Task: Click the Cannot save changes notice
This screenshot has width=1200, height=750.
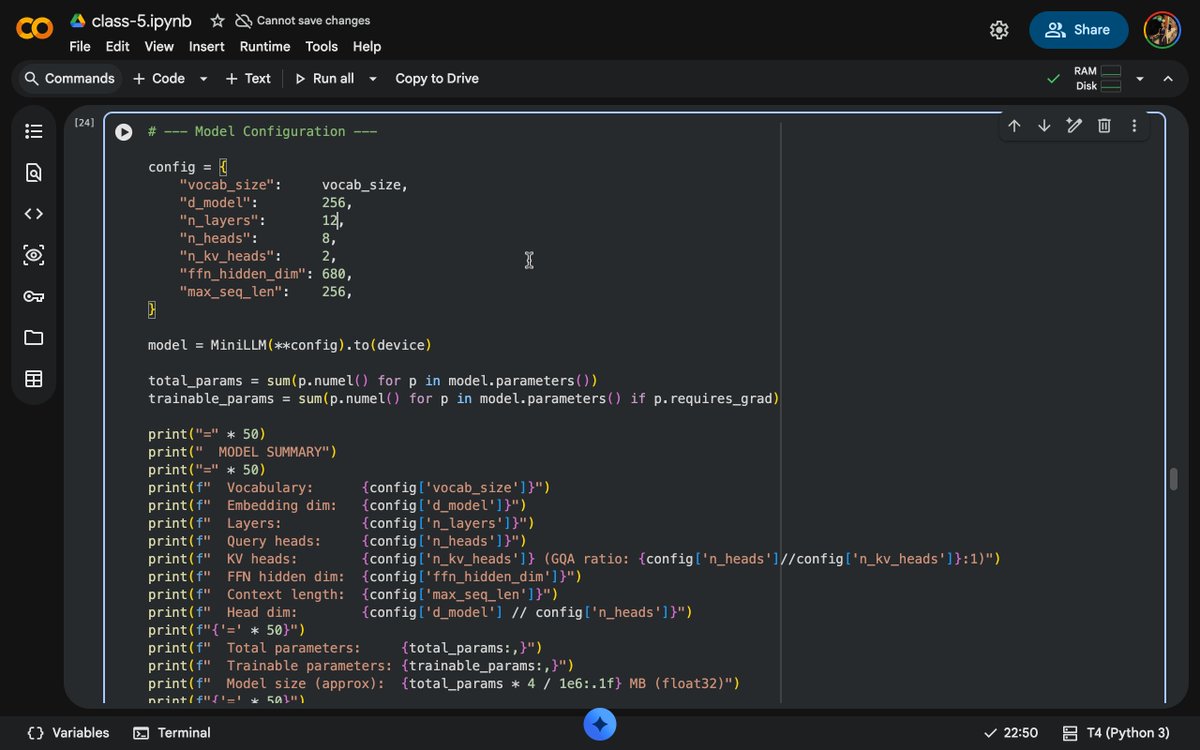Action: click(302, 20)
